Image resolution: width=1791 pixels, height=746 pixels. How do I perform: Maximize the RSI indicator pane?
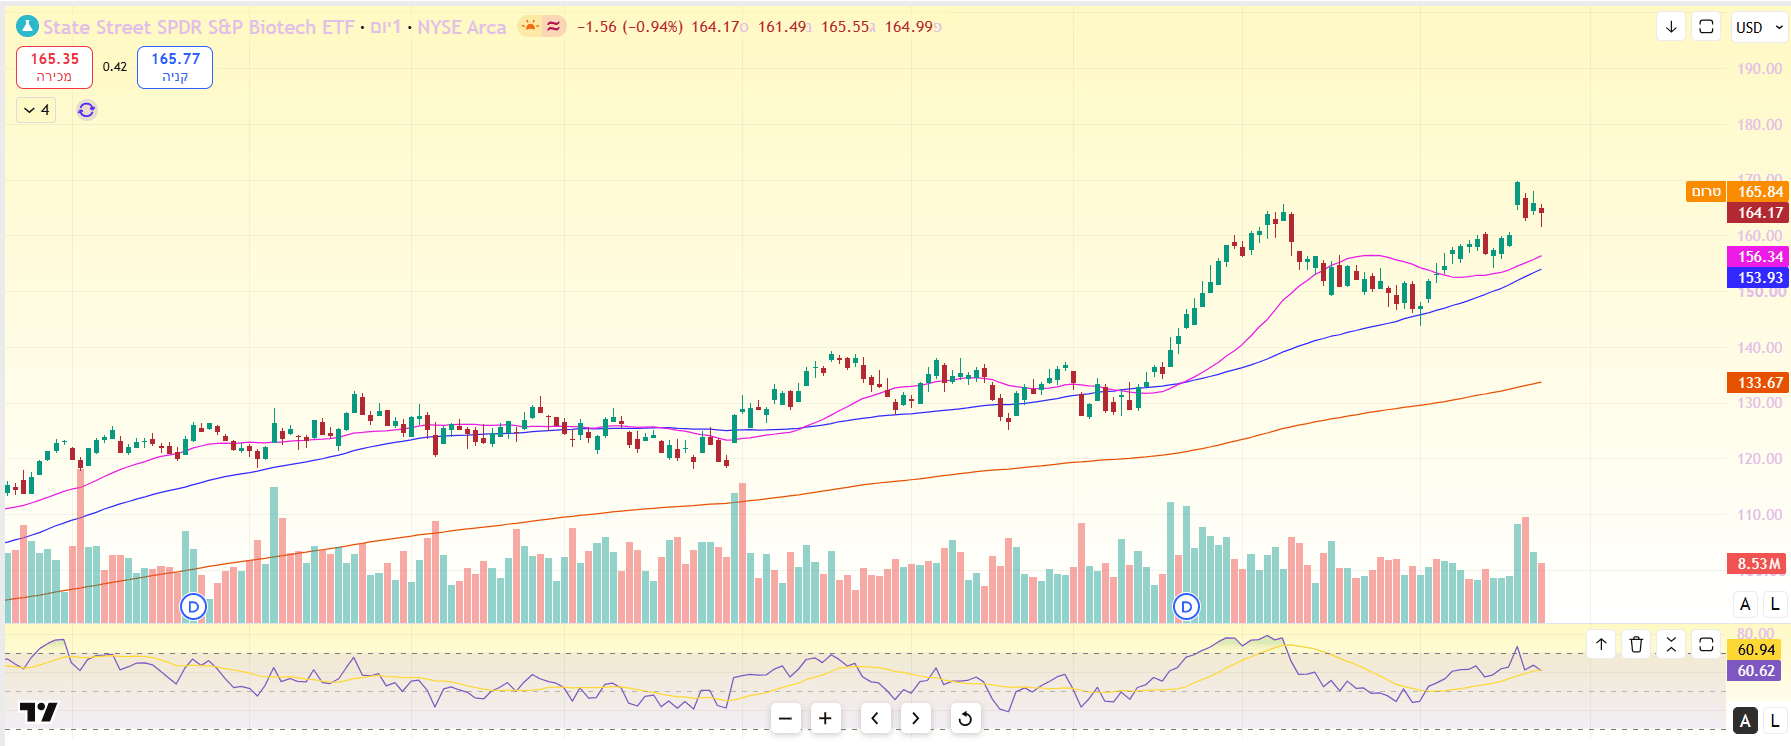point(1706,644)
